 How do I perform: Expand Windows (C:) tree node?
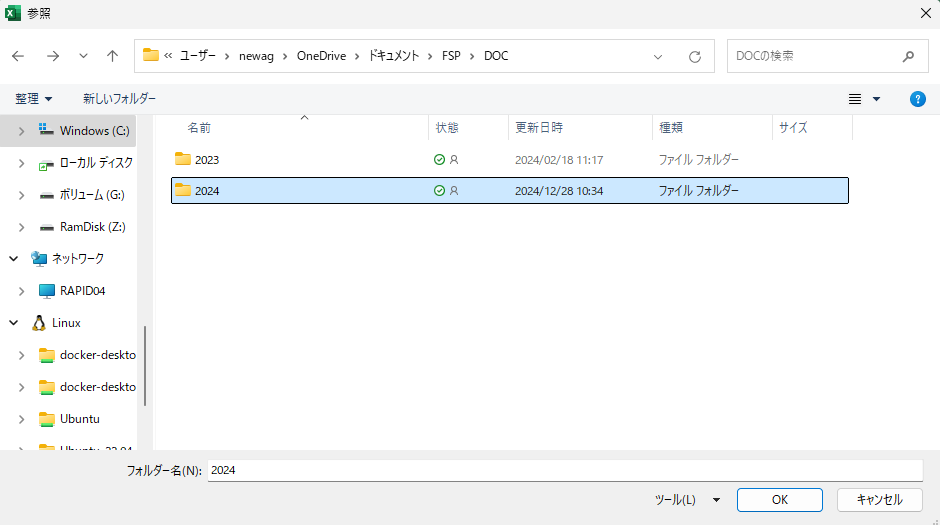21,131
